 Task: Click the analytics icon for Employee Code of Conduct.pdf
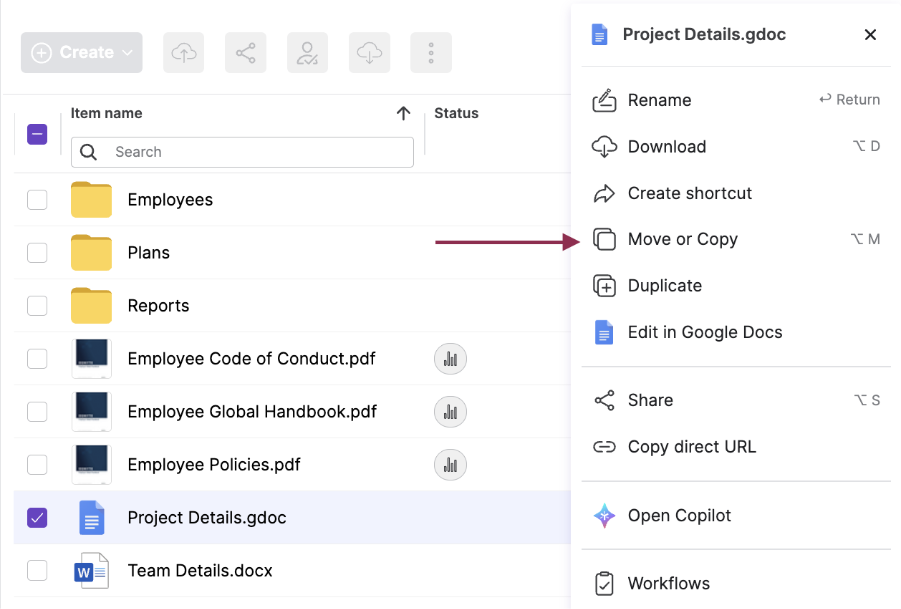[450, 359]
